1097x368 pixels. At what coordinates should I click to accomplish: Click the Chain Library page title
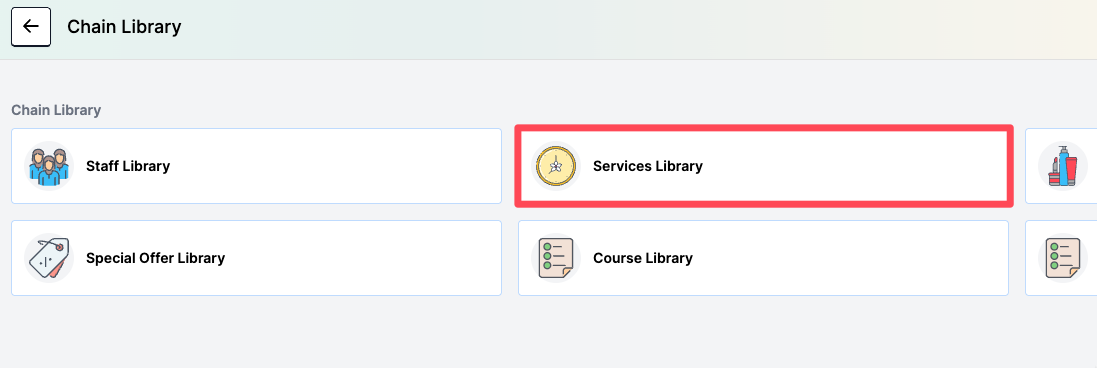click(x=124, y=27)
